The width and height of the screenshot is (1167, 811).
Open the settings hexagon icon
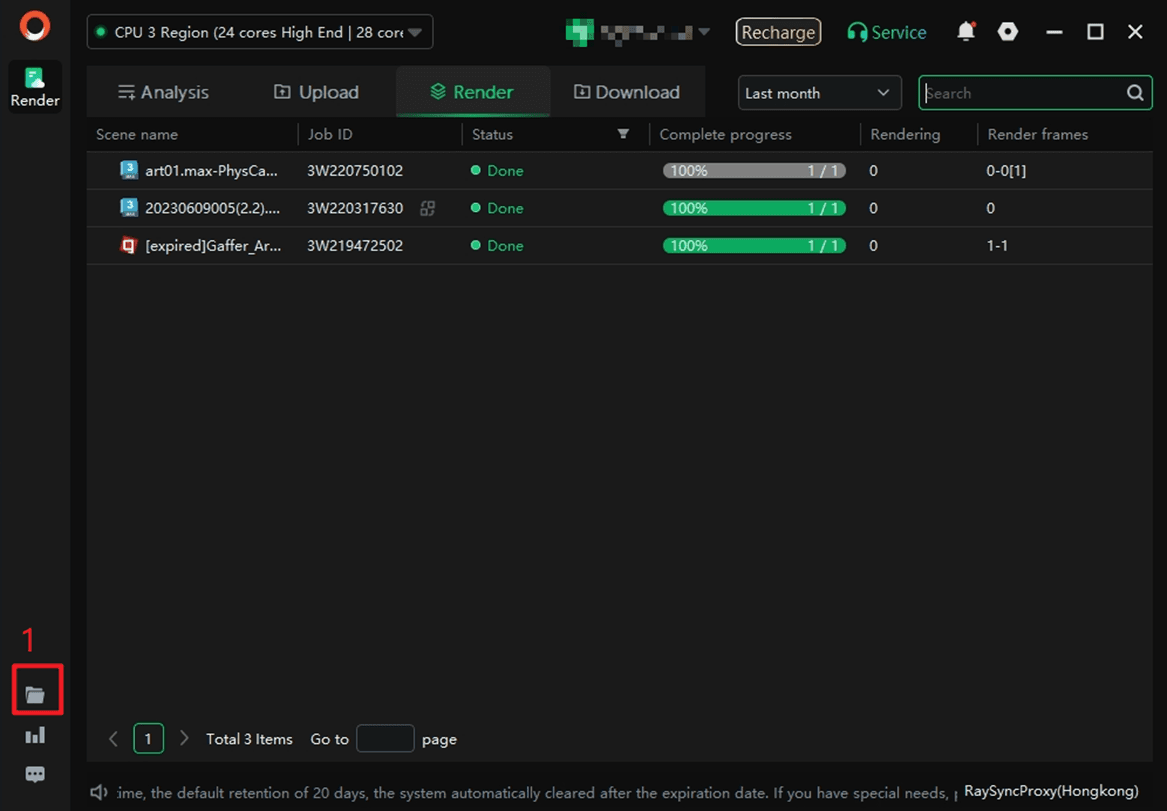point(1008,32)
